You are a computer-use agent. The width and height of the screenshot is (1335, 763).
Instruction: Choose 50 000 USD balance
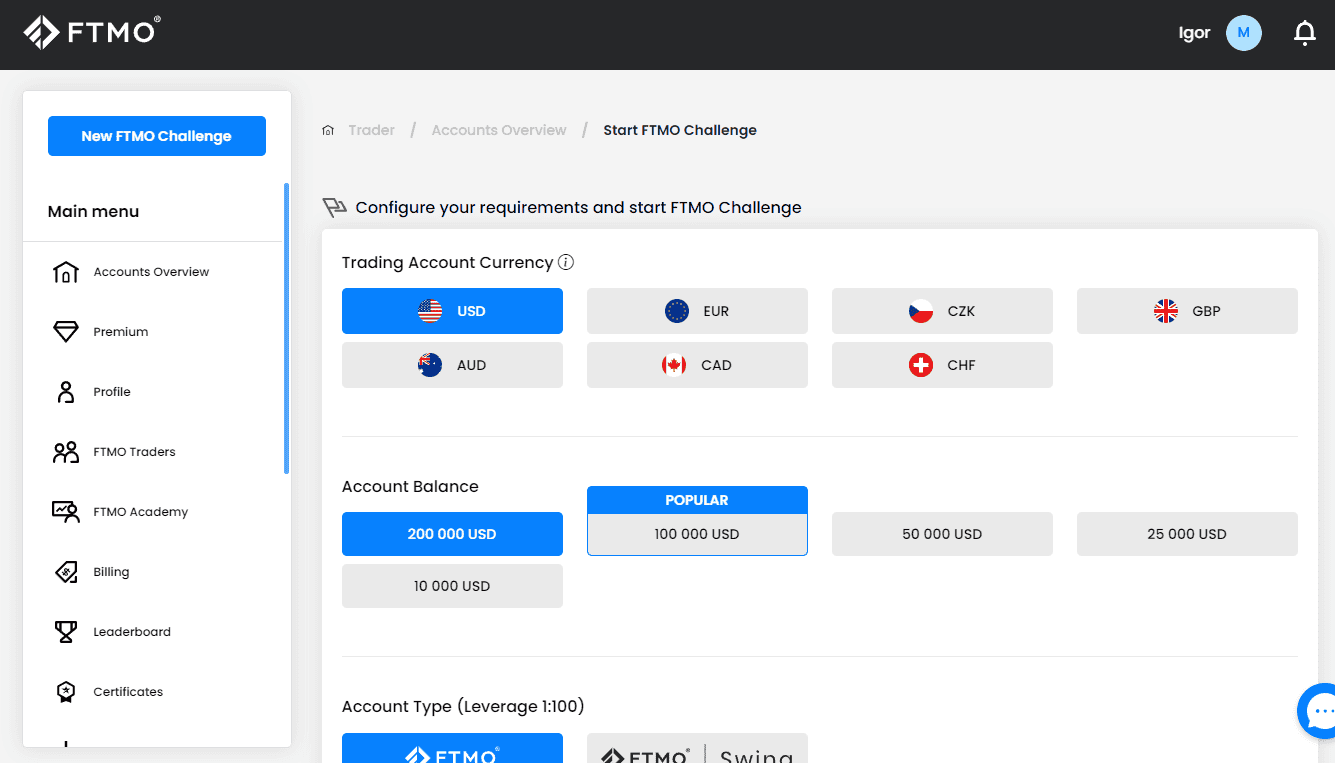942,534
